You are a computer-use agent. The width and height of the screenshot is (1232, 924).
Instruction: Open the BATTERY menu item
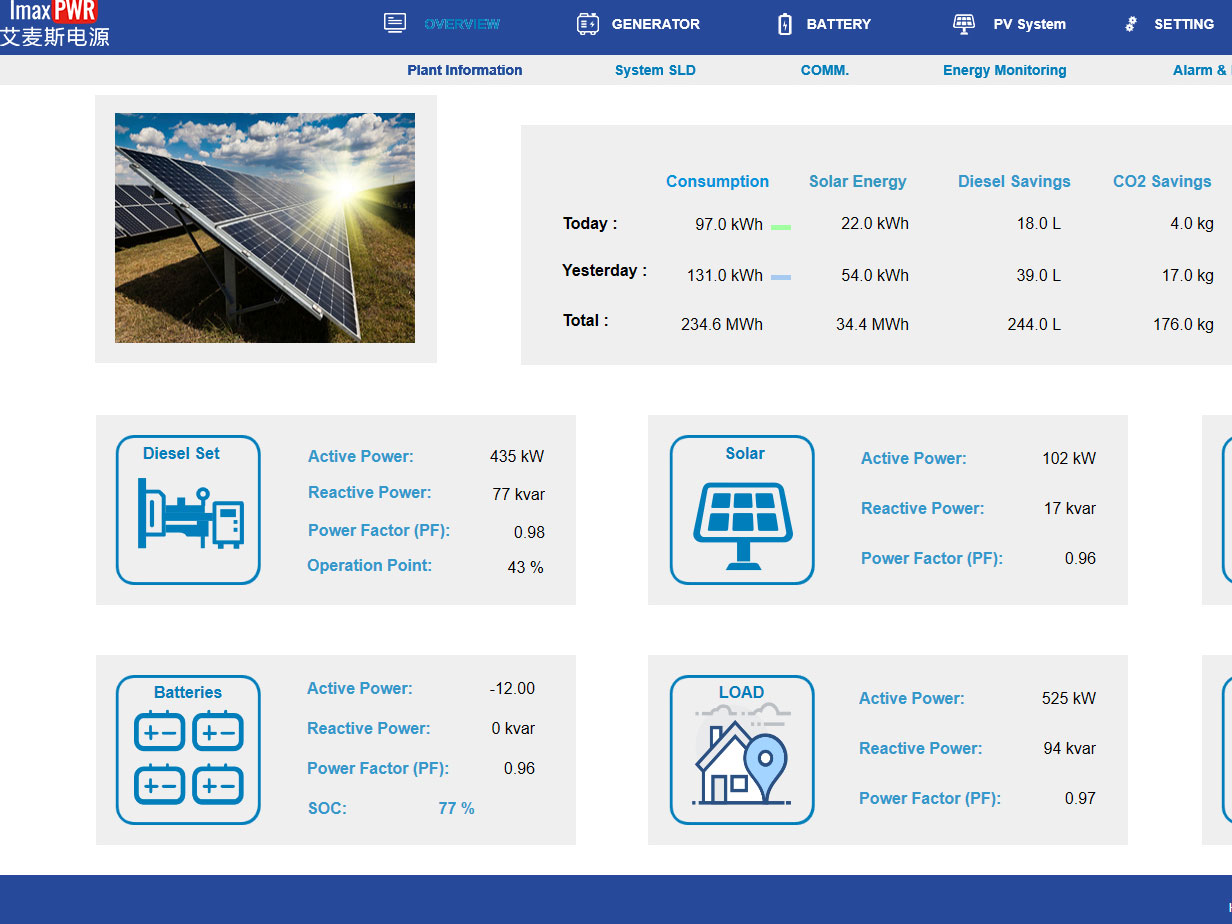coord(838,24)
